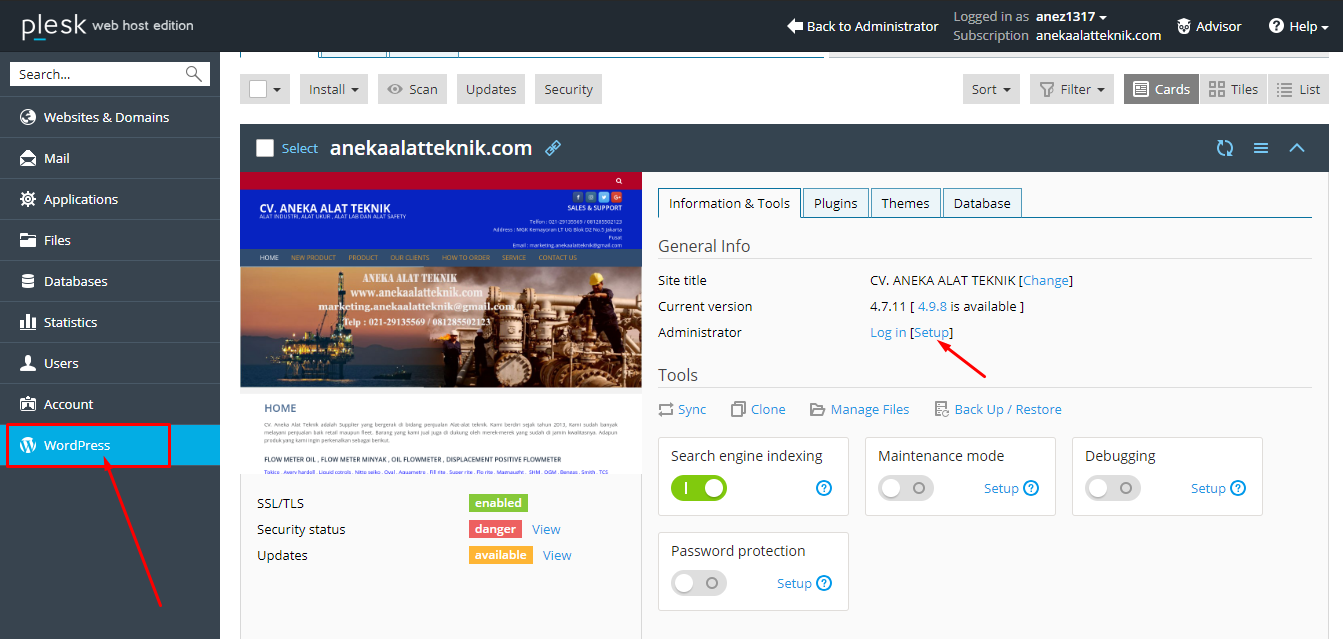Viewport: 1343px width, 639px height.
Task: Collapse the site card with chevron
Action: 1297,148
